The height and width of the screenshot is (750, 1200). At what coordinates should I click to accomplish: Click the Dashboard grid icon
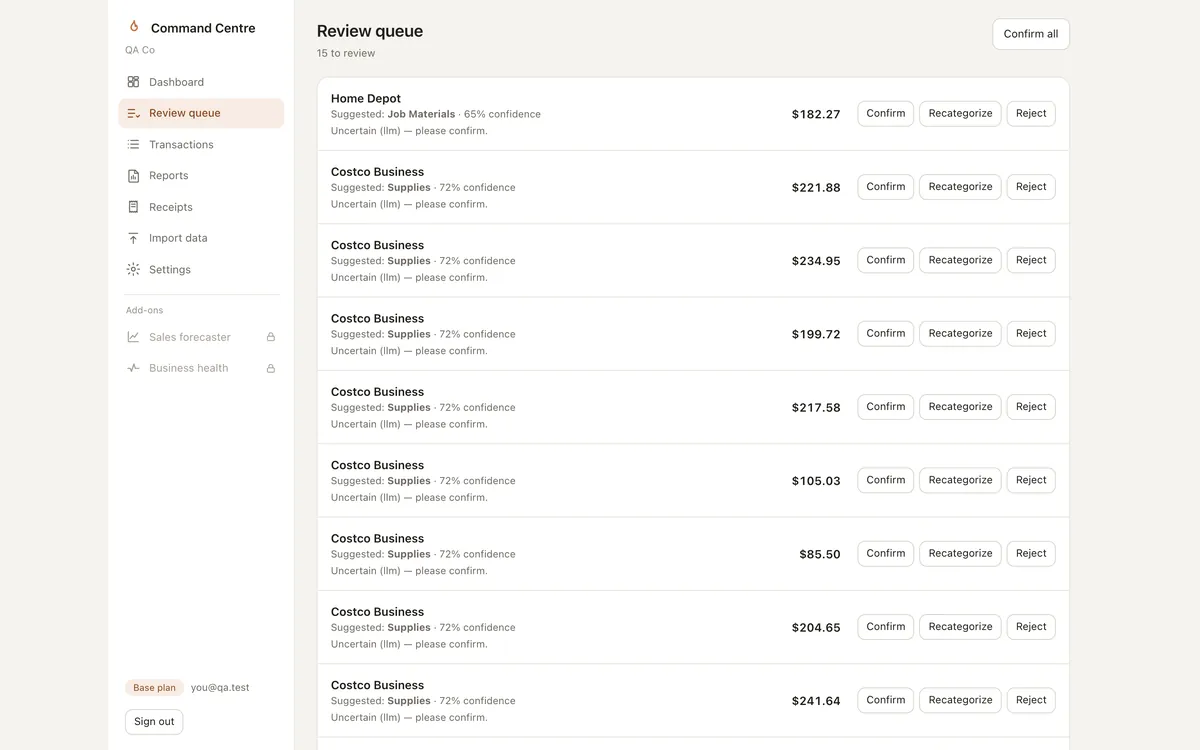(x=133, y=82)
